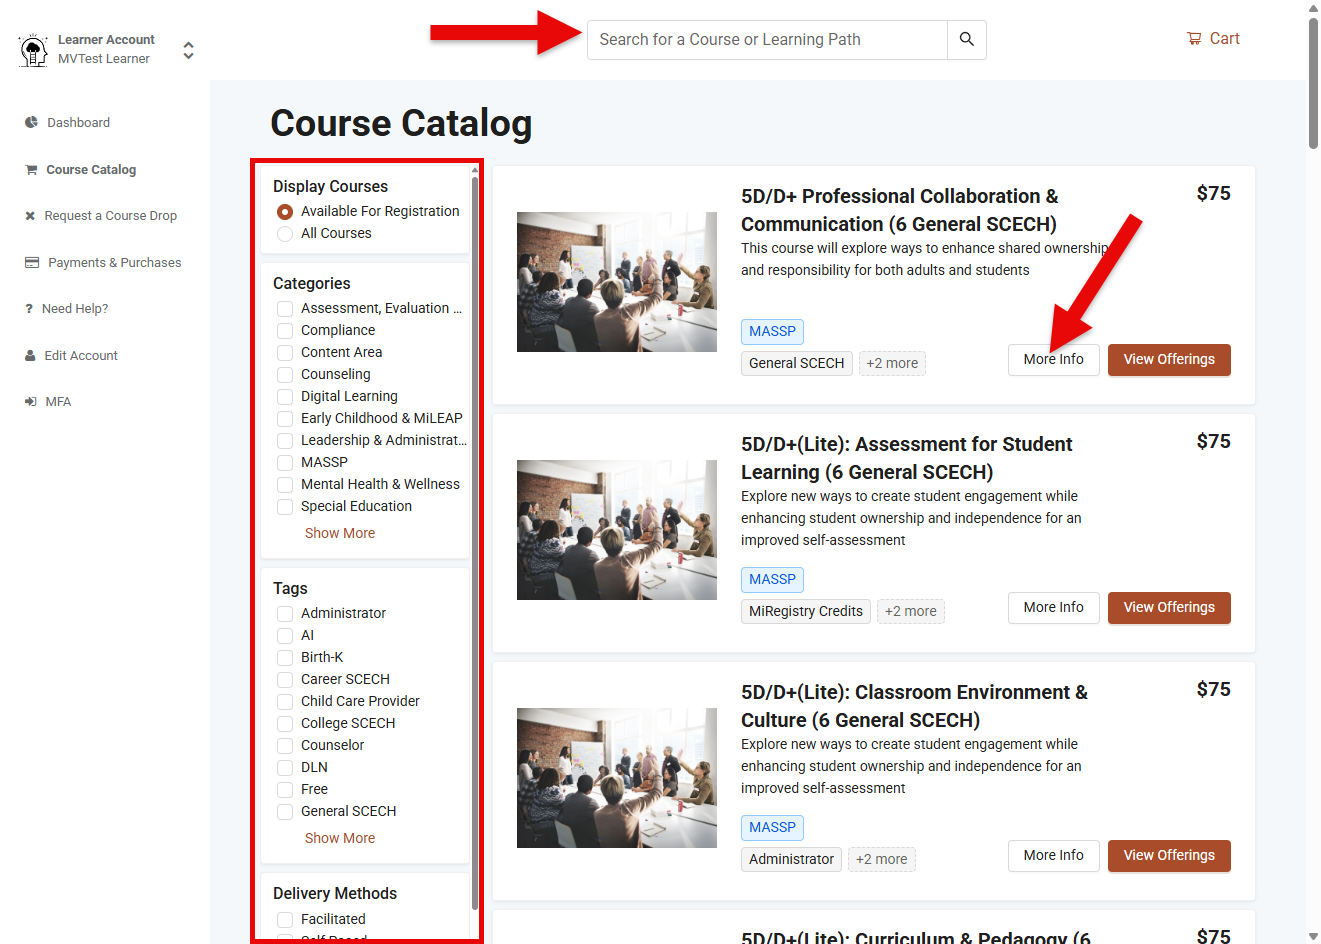Expand the +2 more tags on 5D/D+ Professional Collaboration

click(x=892, y=363)
